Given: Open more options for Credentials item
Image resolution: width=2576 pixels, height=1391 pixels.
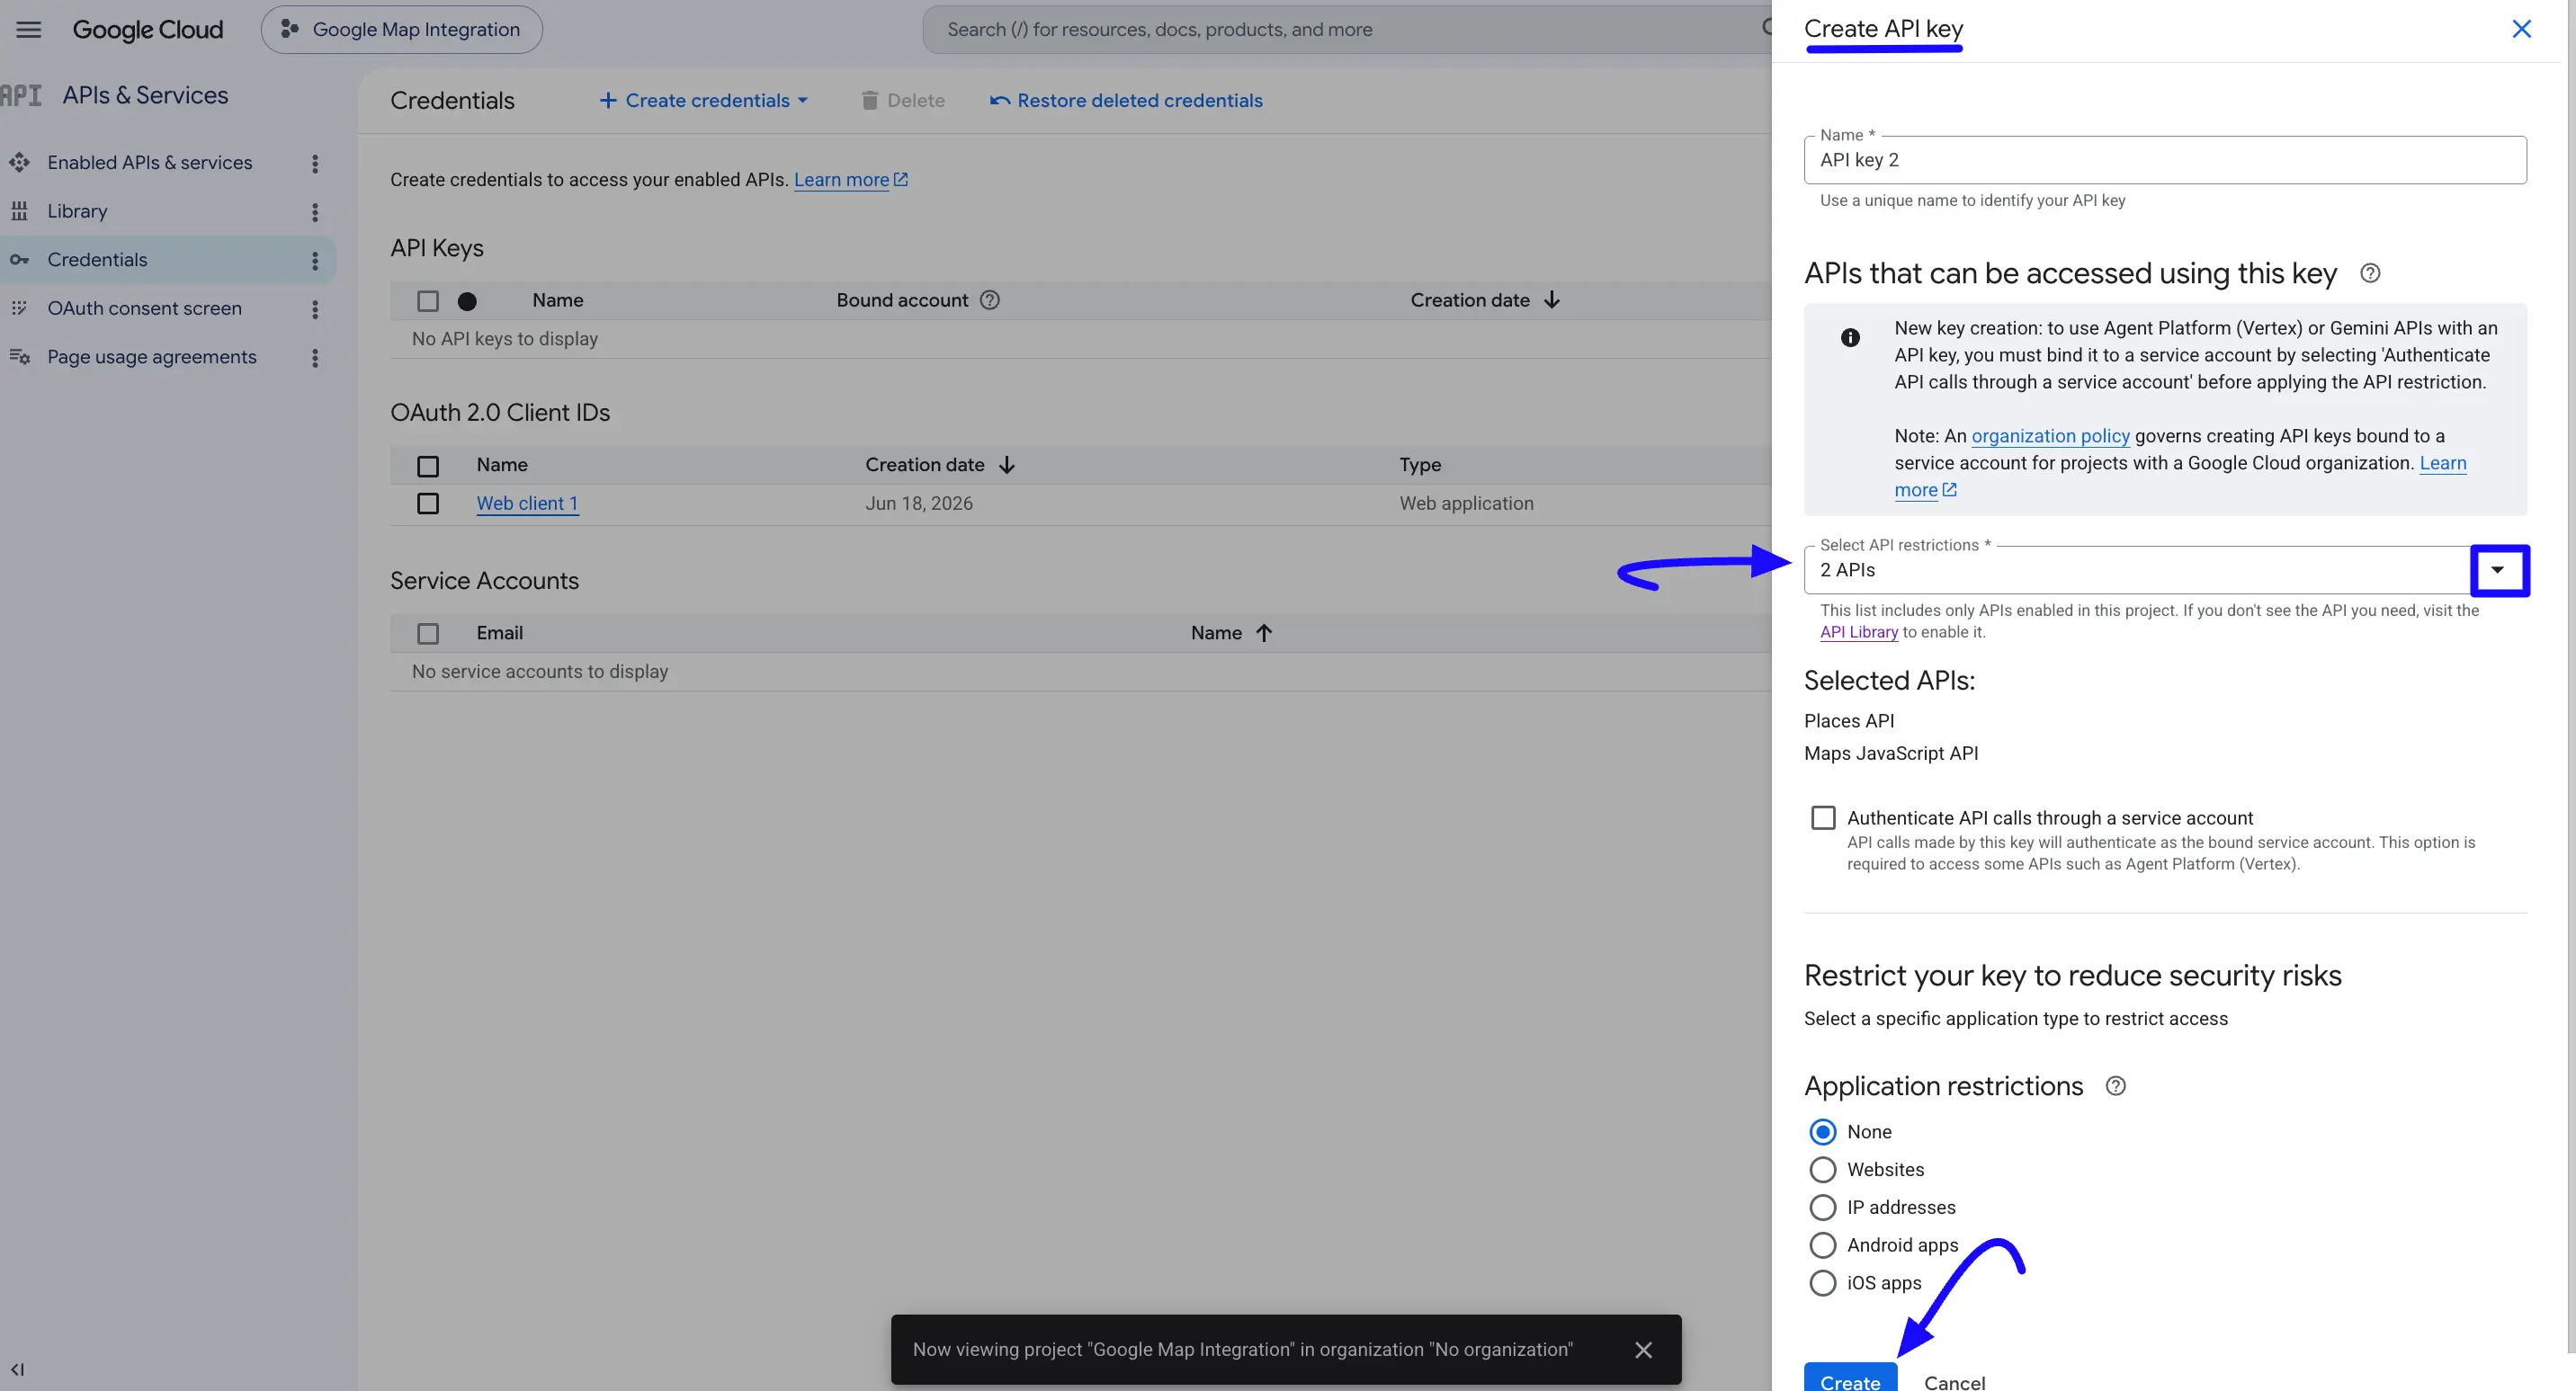Looking at the screenshot, I should [315, 260].
